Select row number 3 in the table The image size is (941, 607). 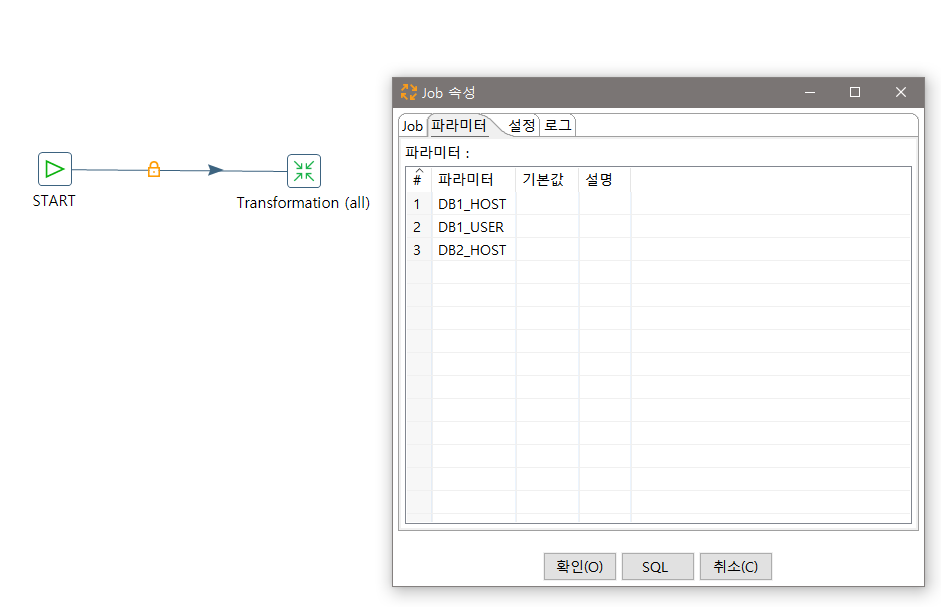[x=419, y=250]
